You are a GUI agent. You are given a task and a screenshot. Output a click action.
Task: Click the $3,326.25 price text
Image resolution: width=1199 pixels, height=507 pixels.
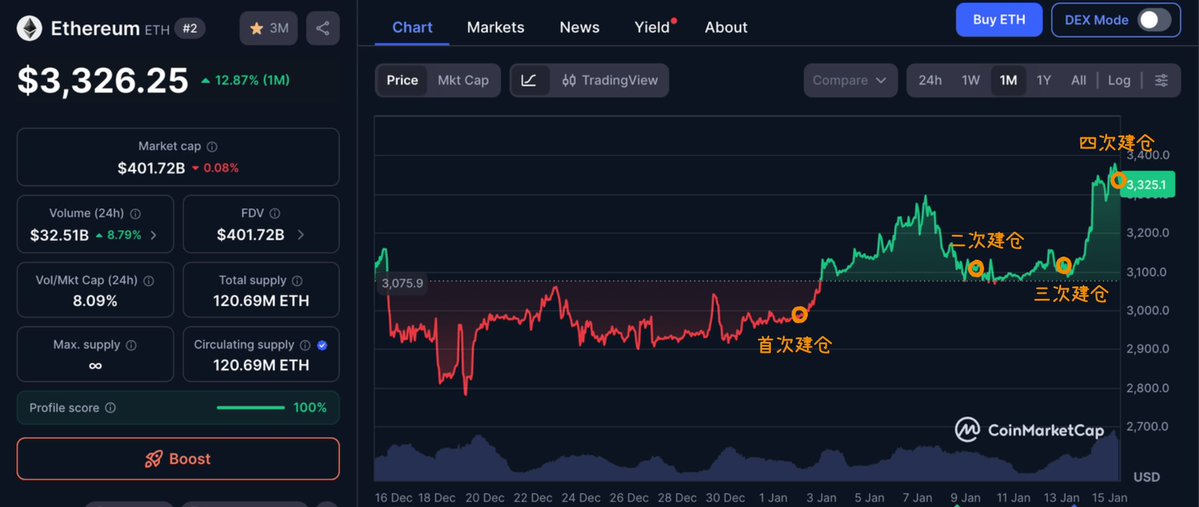(102, 80)
